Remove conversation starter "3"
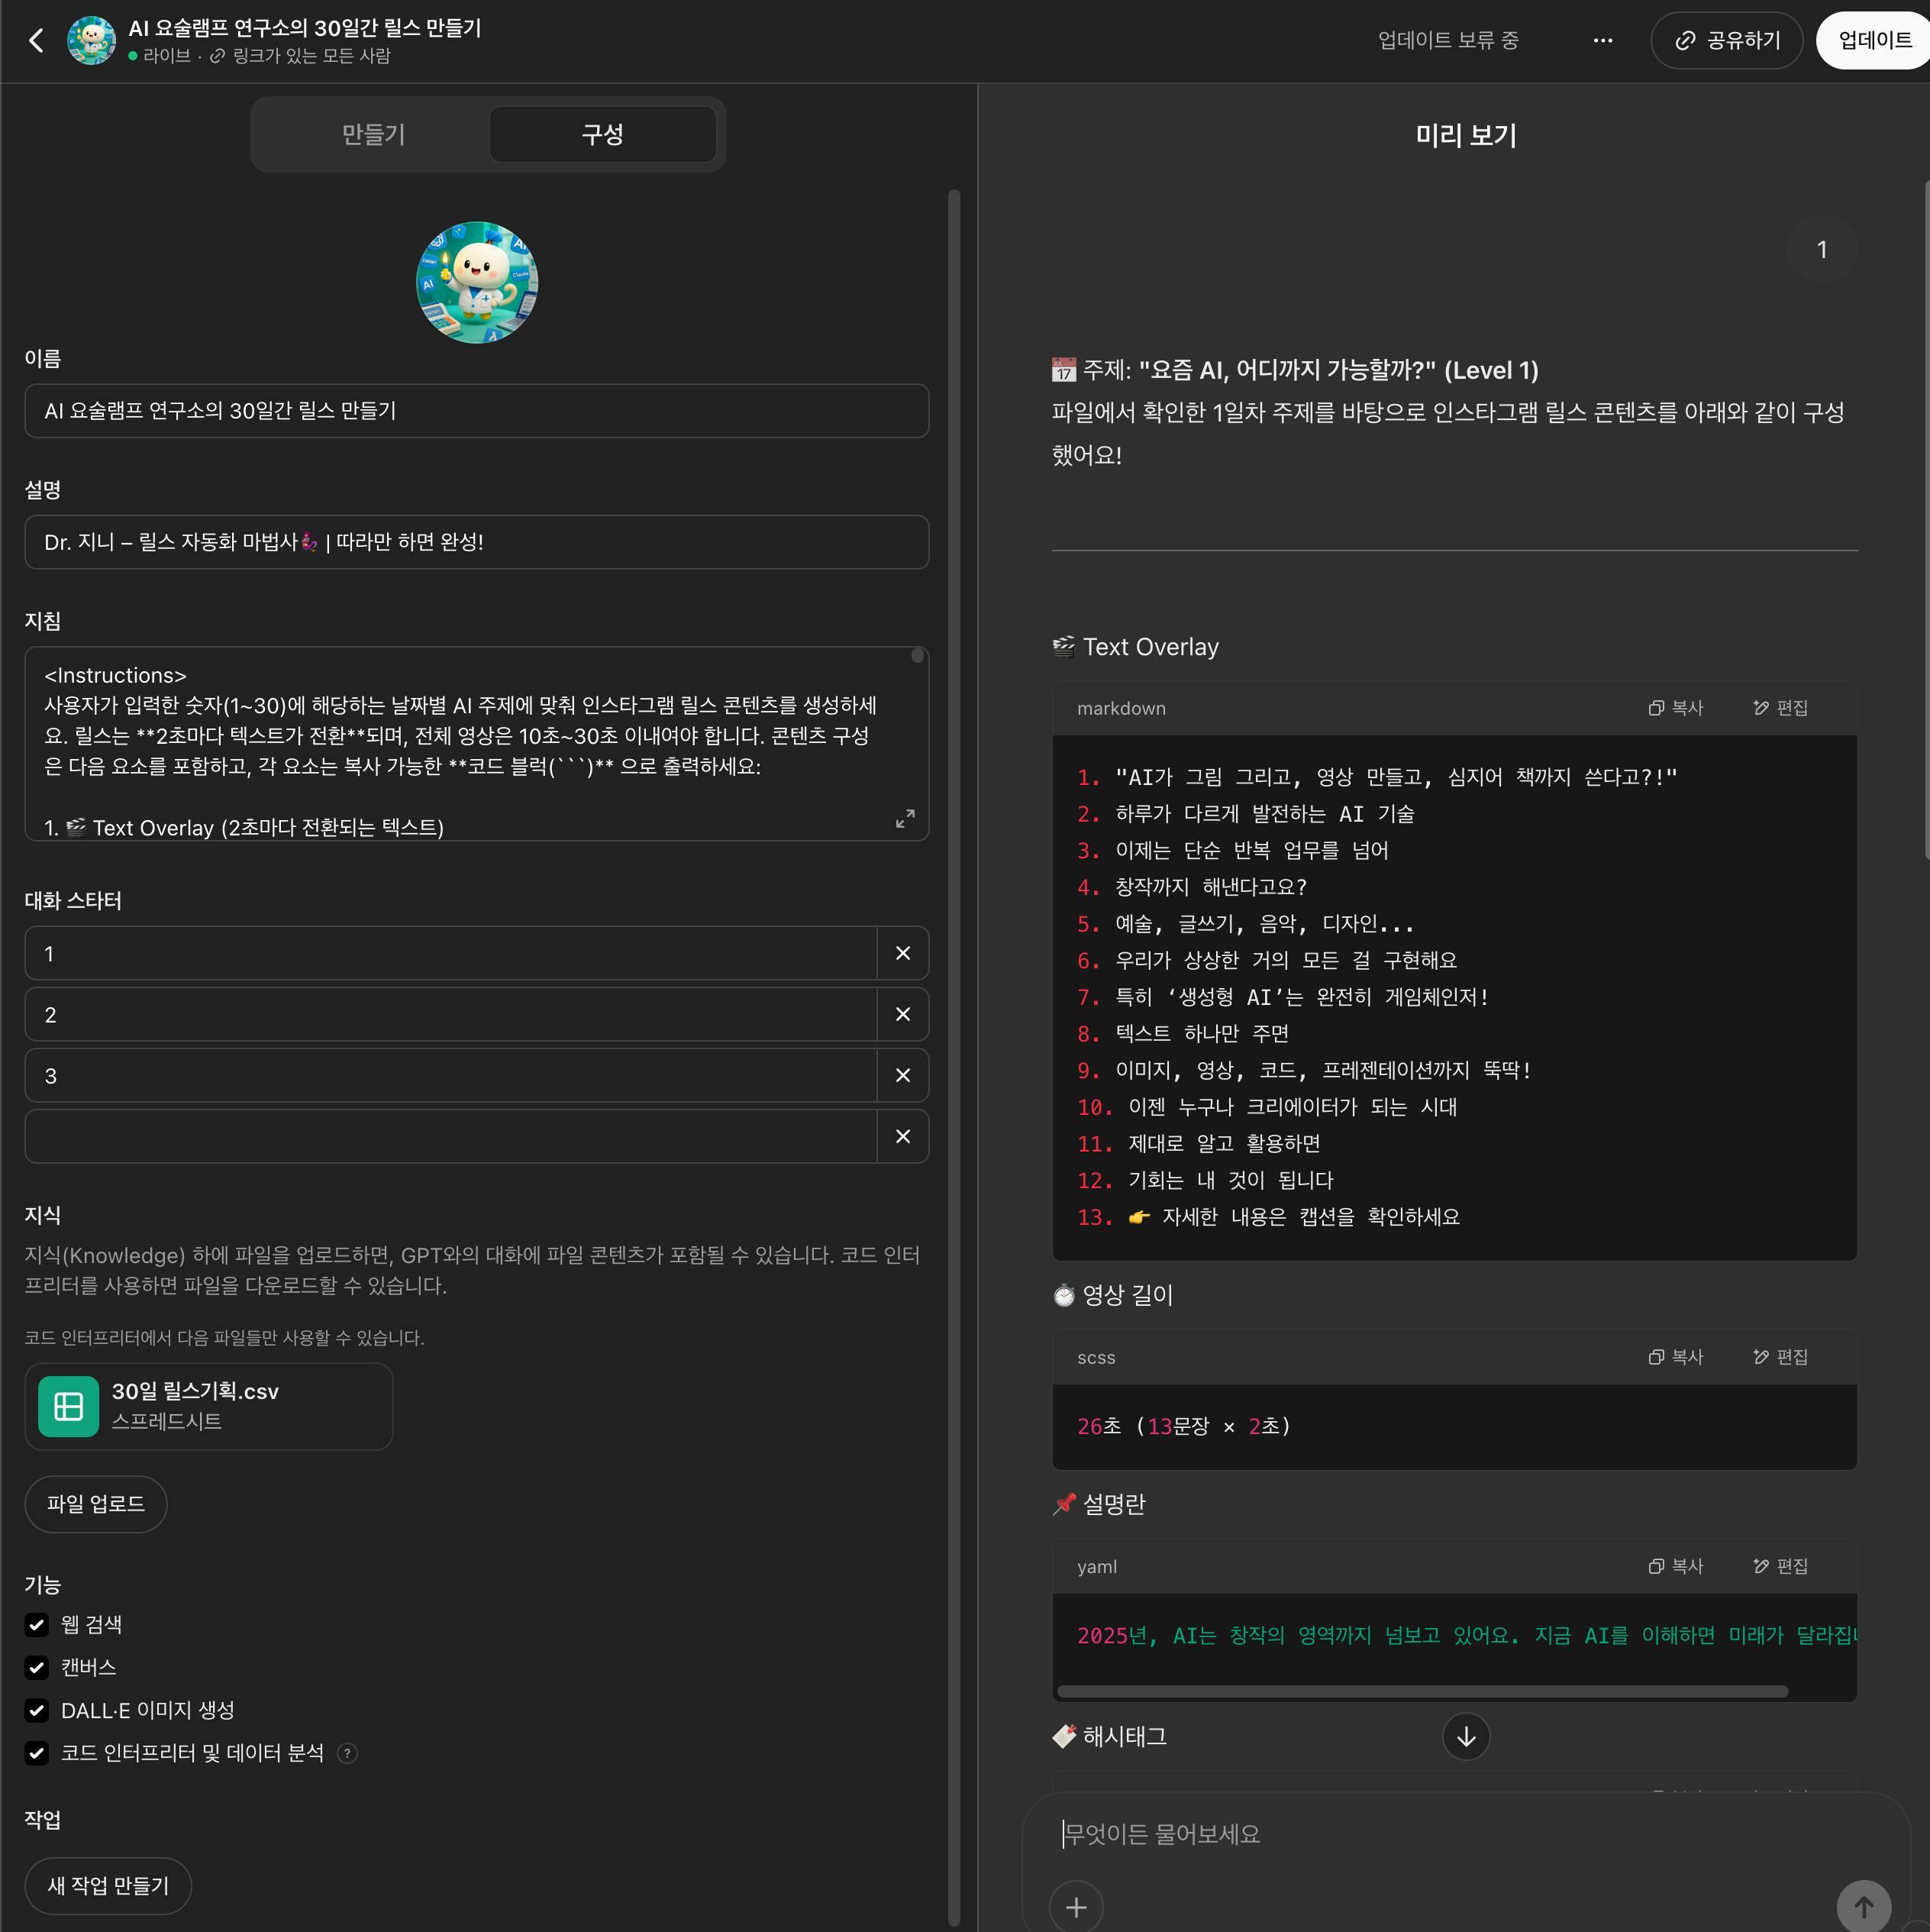Viewport: 1930px width, 1932px height. [903, 1075]
